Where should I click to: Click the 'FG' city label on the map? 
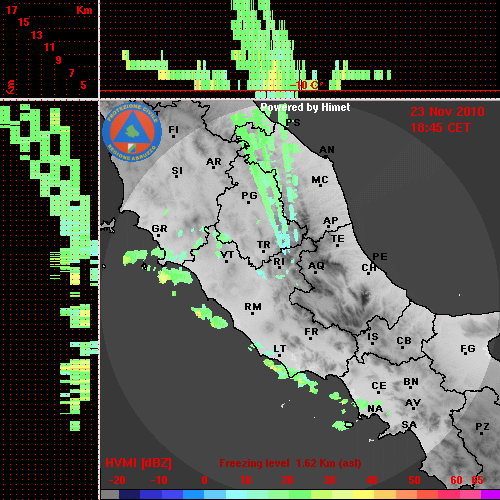468,349
